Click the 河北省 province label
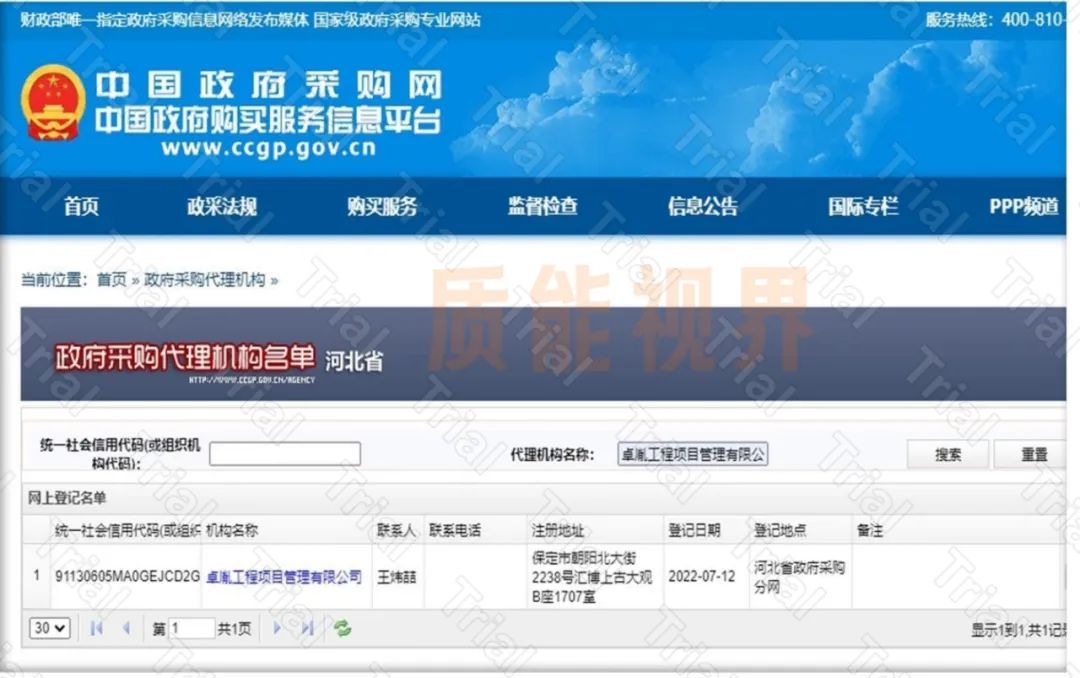1080x678 pixels. point(354,361)
